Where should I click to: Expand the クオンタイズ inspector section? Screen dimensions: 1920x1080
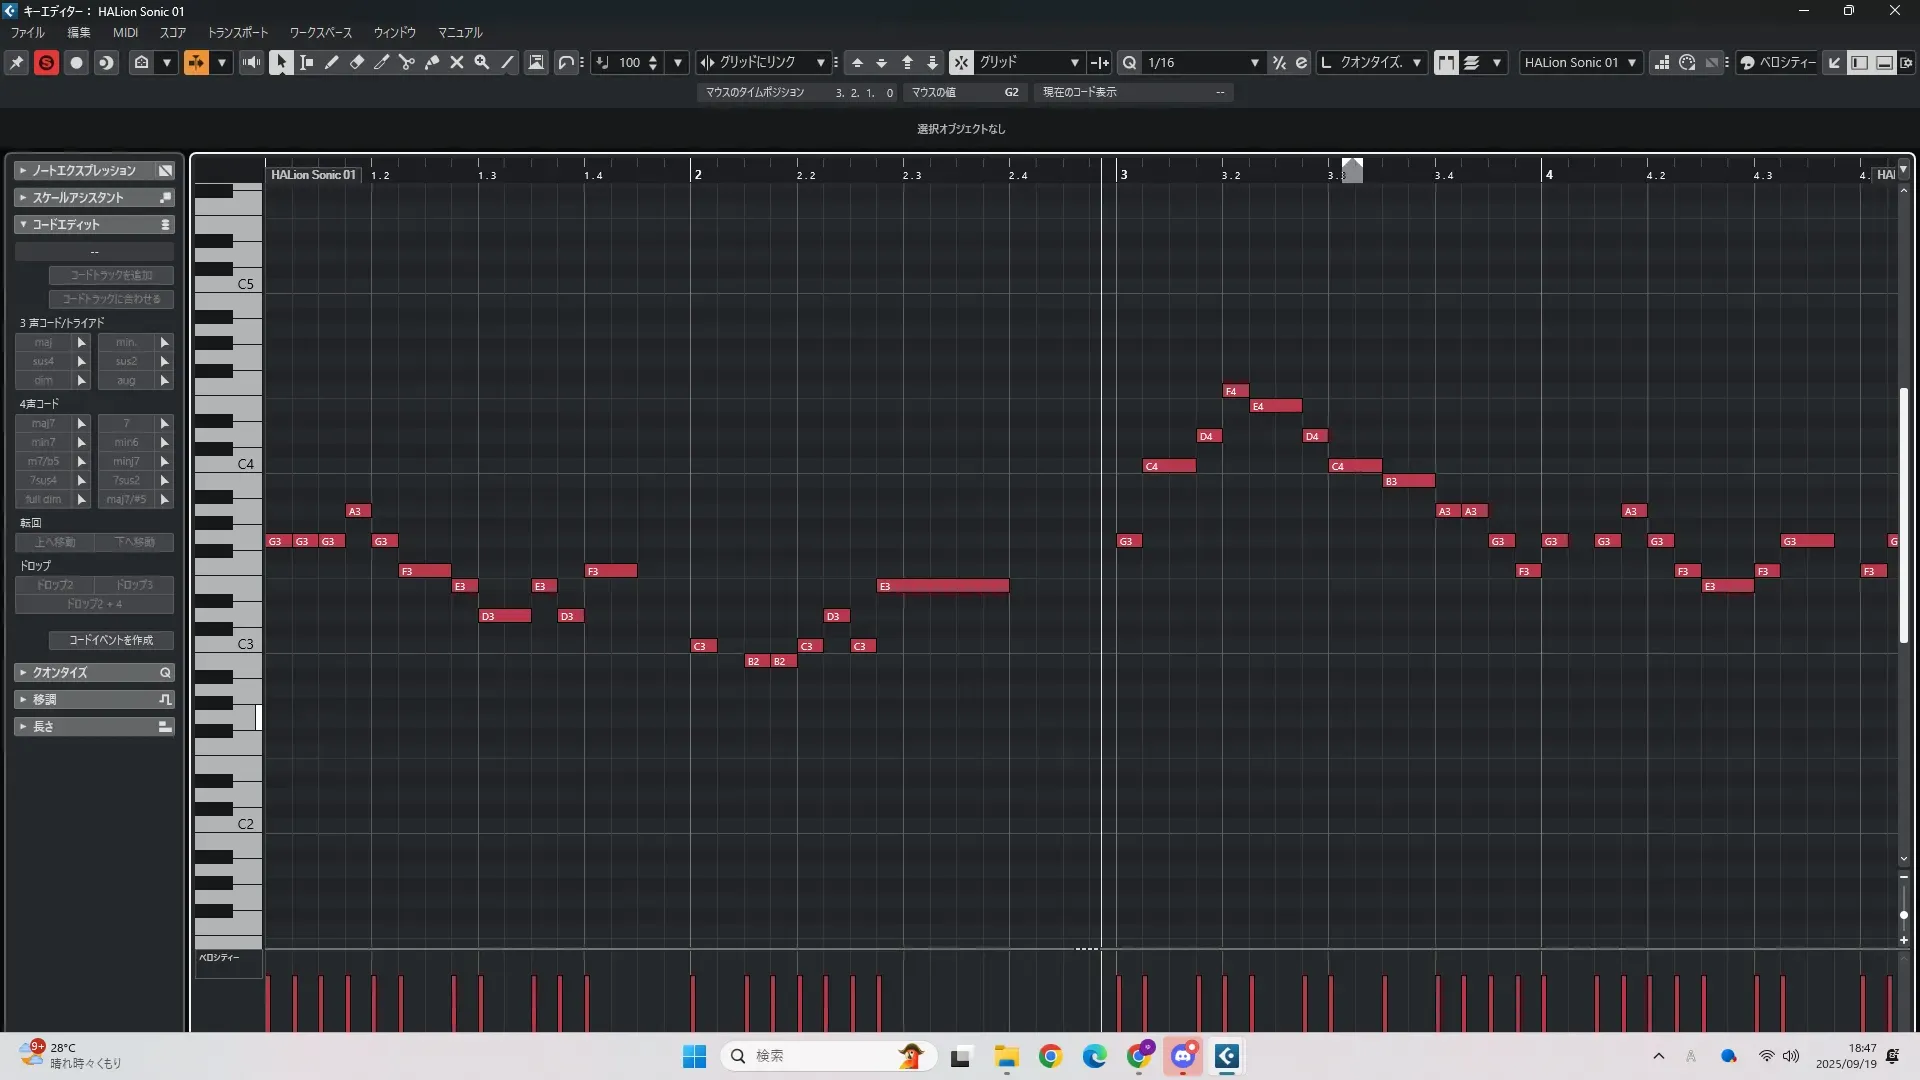(94, 672)
